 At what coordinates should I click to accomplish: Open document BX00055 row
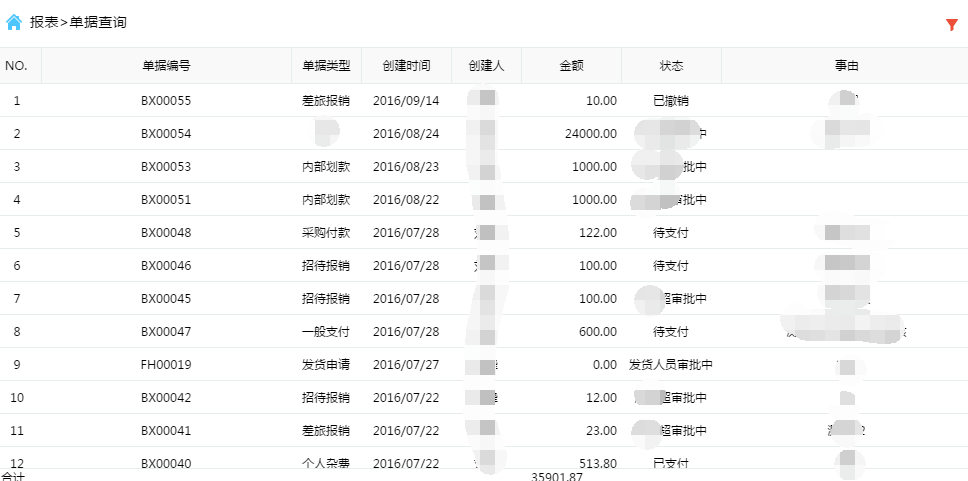[x=166, y=101]
